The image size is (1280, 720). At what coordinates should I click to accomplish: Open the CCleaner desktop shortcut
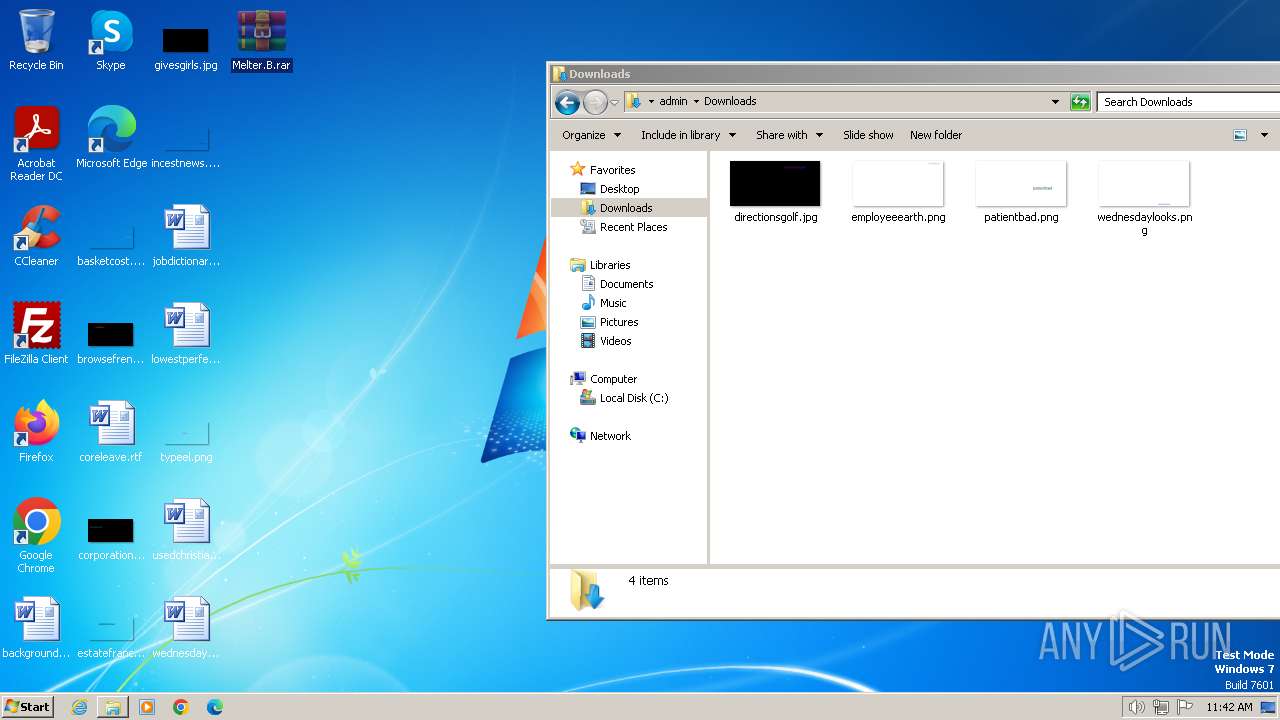(x=36, y=236)
